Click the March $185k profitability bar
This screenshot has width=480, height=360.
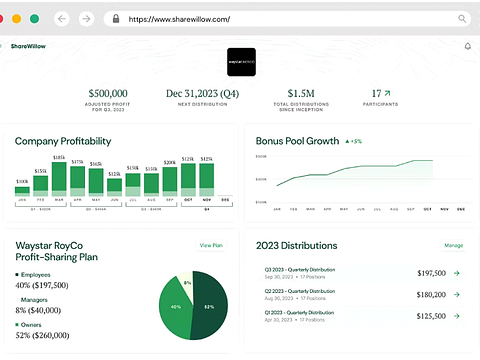pos(59,179)
